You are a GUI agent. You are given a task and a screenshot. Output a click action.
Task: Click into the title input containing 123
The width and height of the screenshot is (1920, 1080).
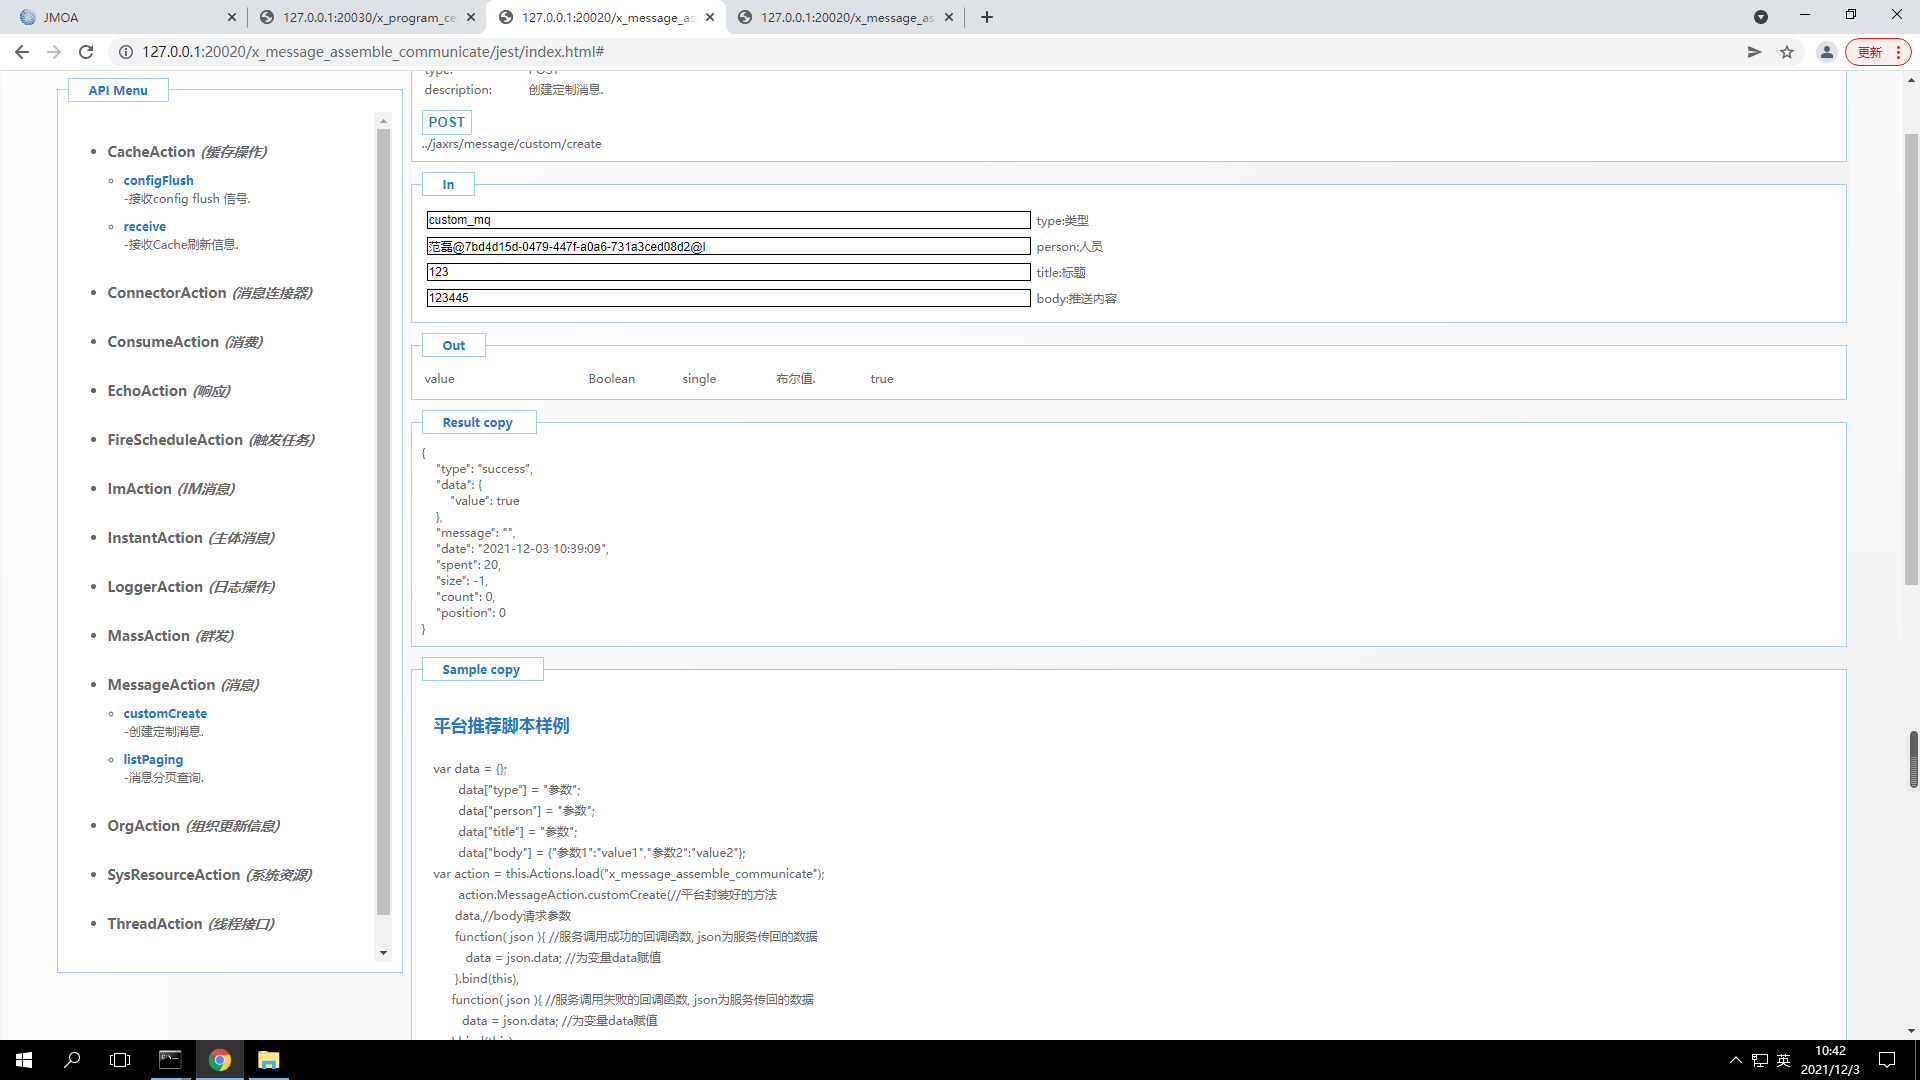[728, 272]
